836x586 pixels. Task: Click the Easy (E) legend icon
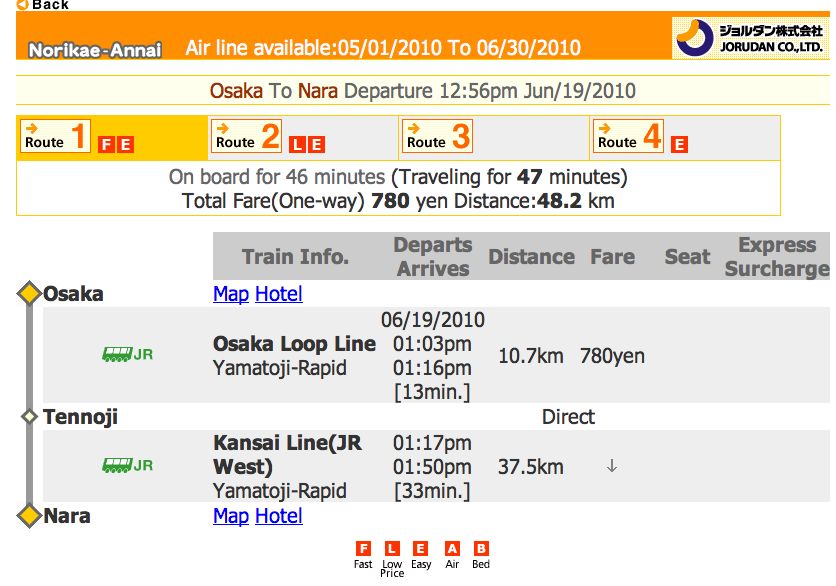pyautogui.click(x=420, y=549)
